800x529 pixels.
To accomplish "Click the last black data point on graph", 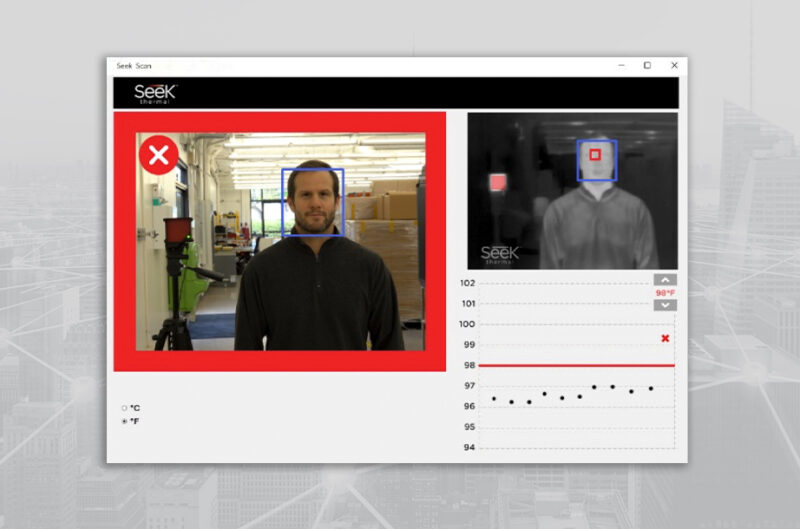I will (650, 388).
